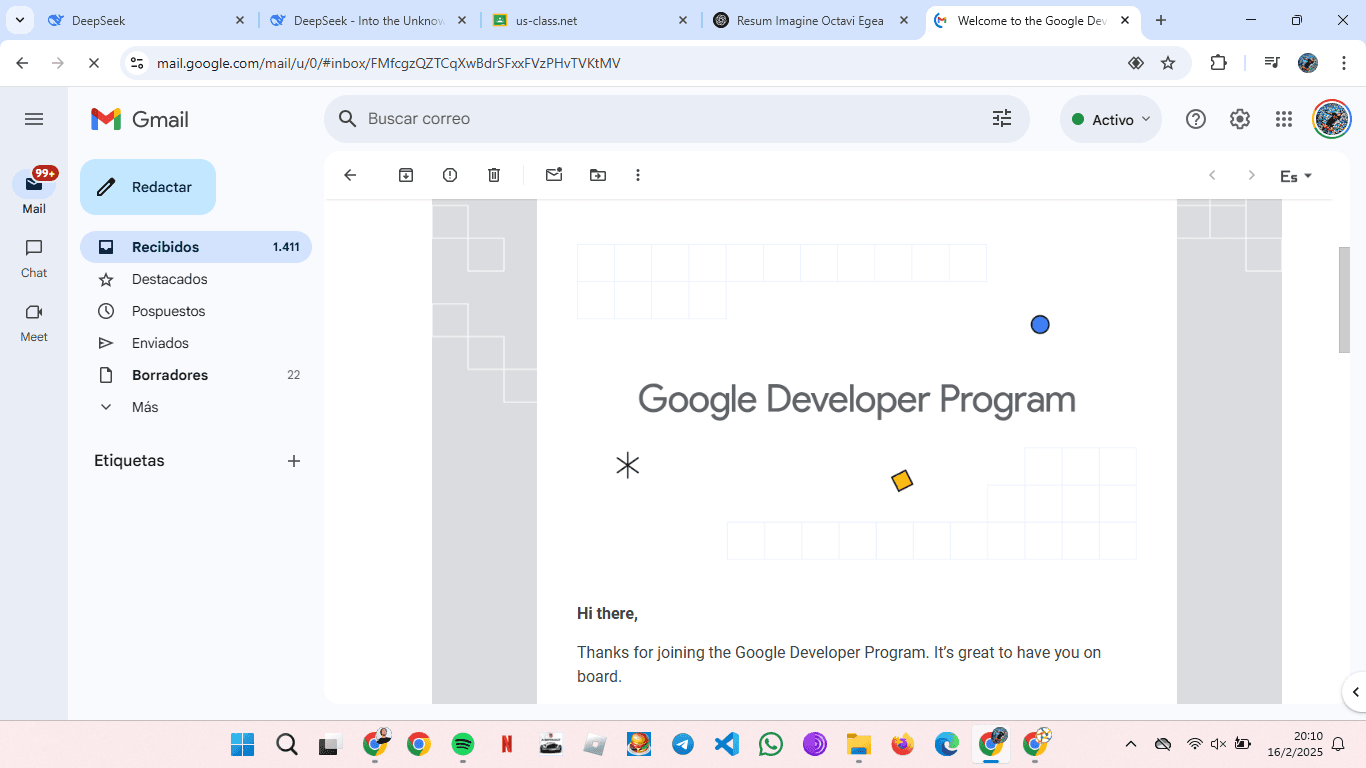This screenshot has width=1366, height=768.
Task: Click the "Hi there," greeting text
Action: click(607, 613)
